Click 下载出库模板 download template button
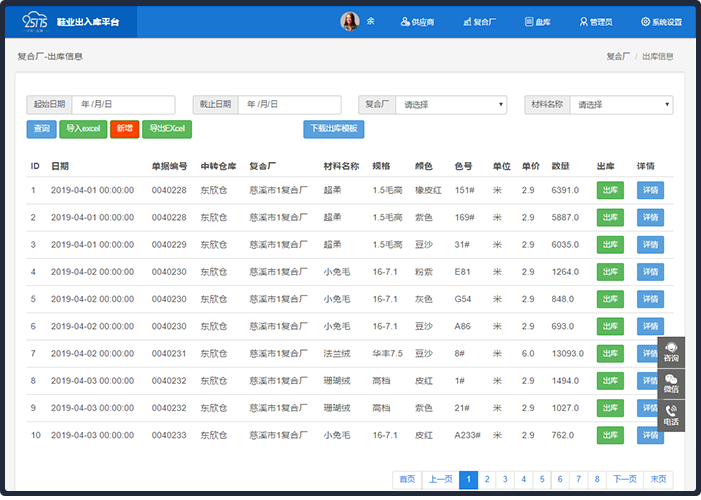This screenshot has width=701, height=500. (334, 129)
